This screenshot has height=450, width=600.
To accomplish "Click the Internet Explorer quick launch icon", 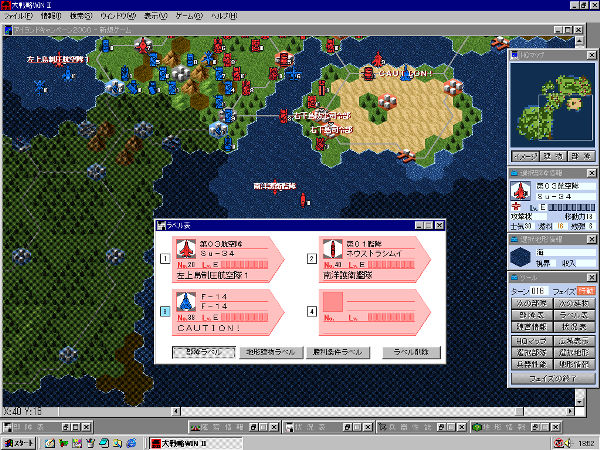I will [x=131, y=443].
